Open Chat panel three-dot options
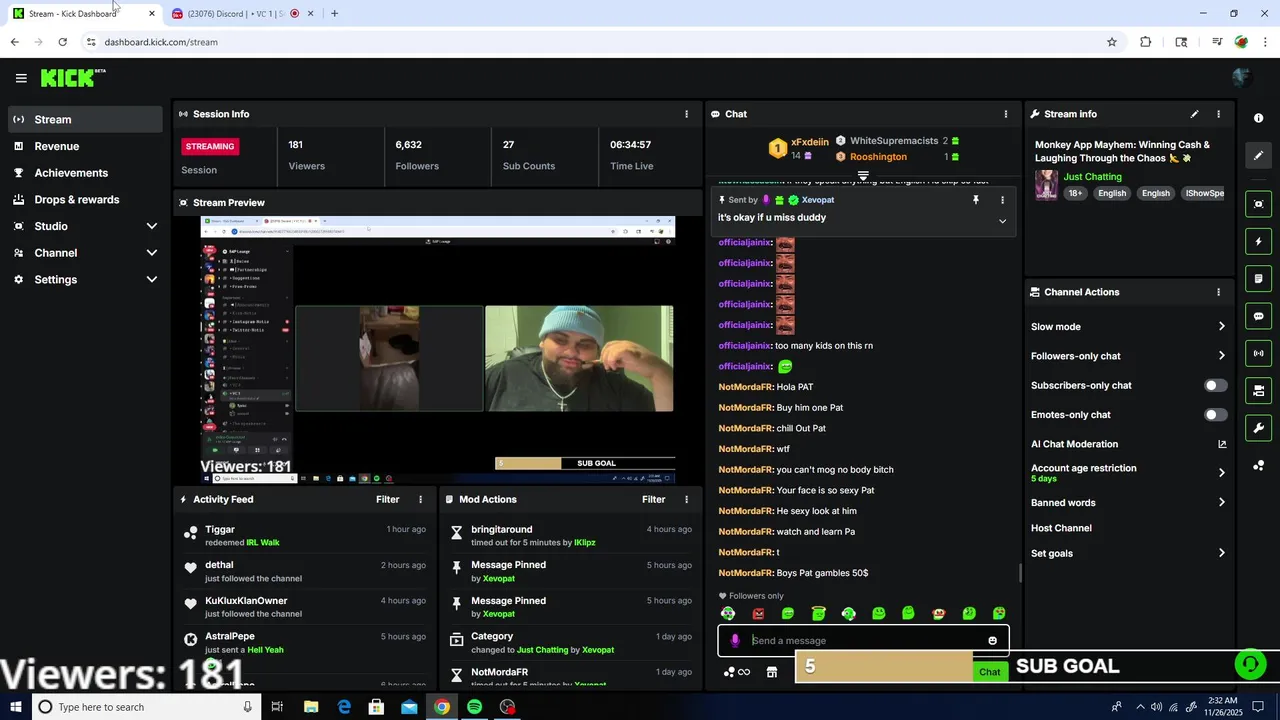The width and height of the screenshot is (1280, 720). (1006, 114)
